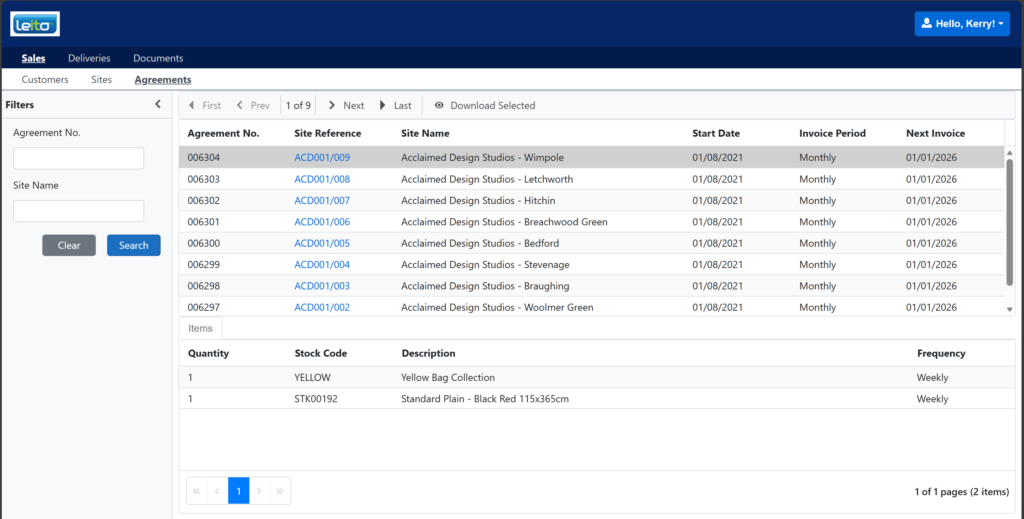This screenshot has width=1024, height=519.
Task: Switch to the Sites tab
Action: click(x=101, y=79)
